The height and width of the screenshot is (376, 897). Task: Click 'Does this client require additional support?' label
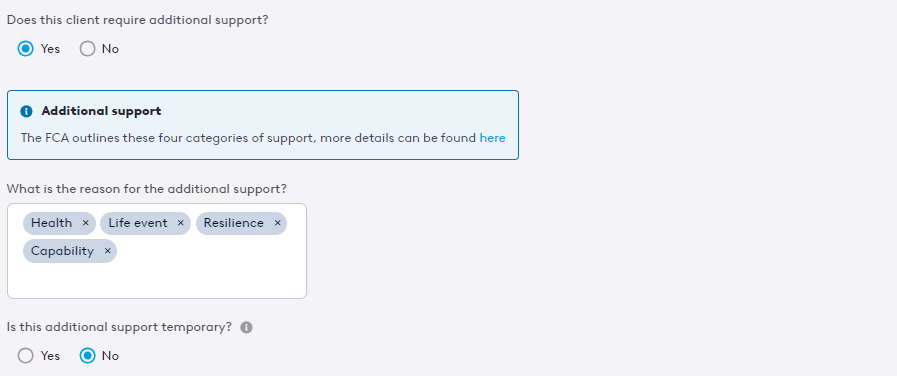137,20
